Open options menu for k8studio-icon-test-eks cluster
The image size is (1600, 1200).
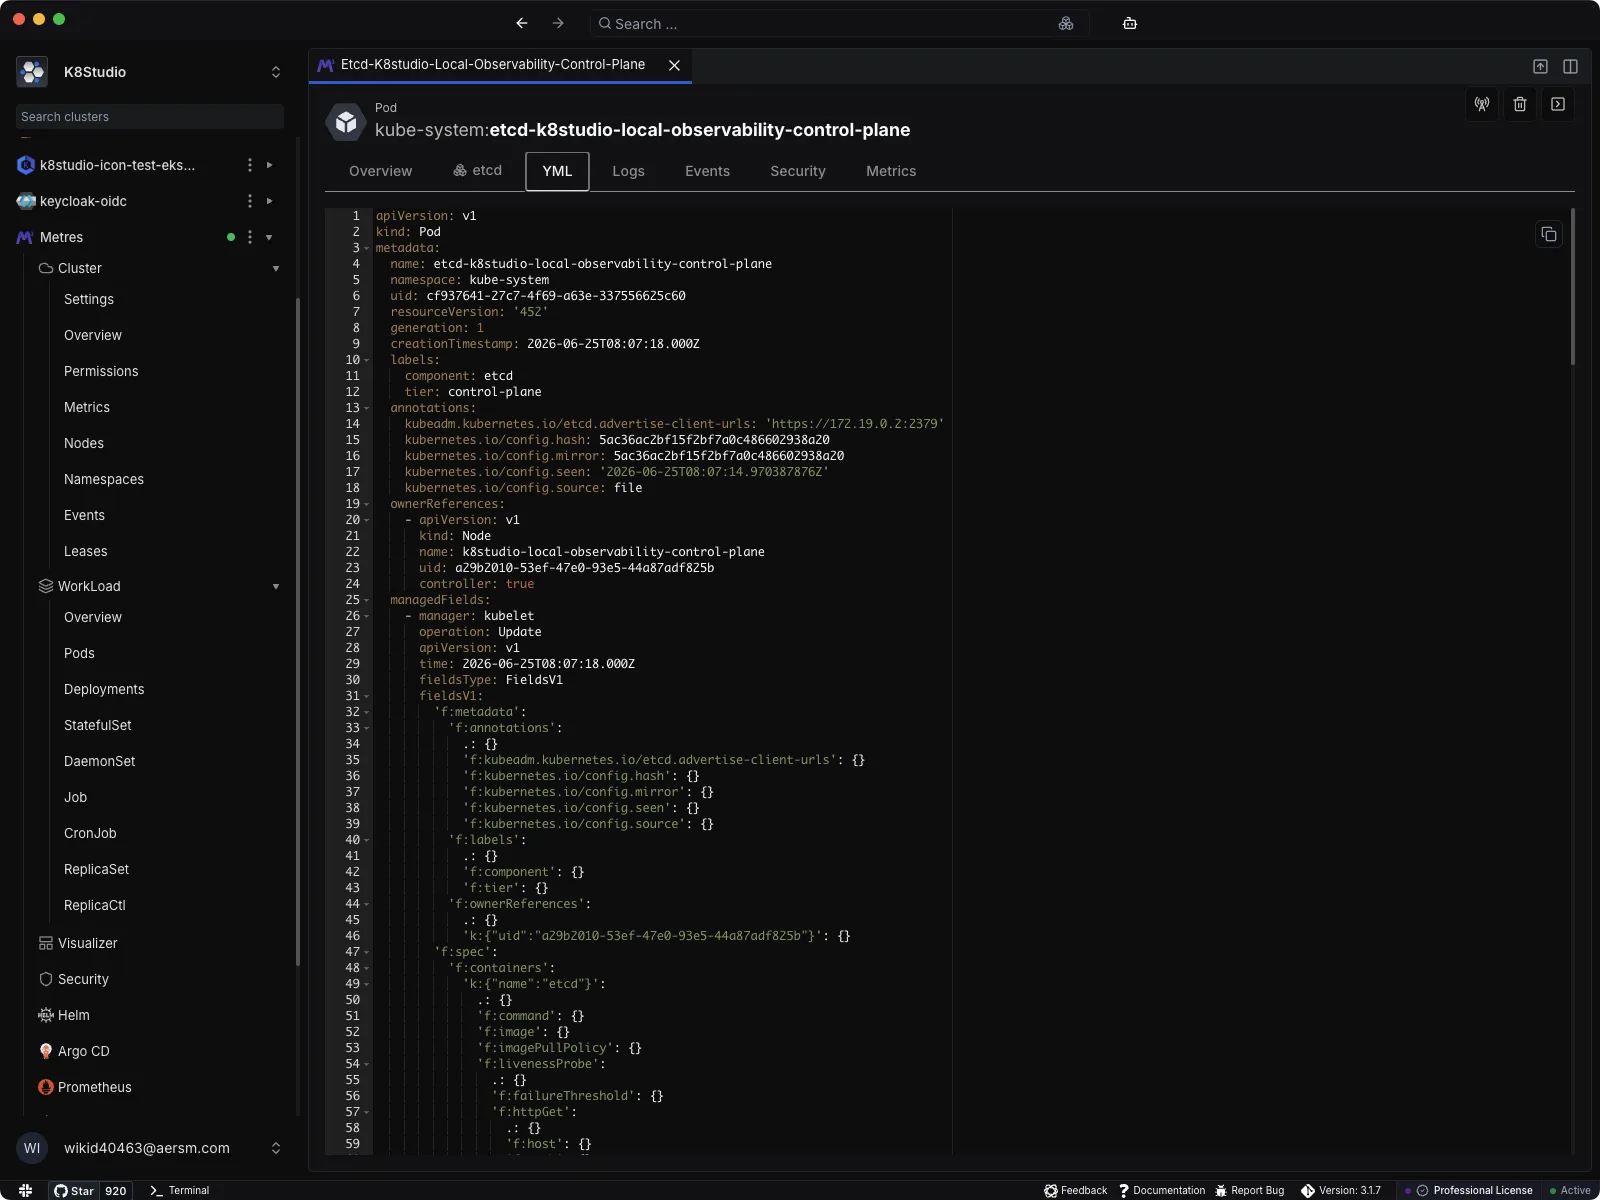[x=250, y=165]
